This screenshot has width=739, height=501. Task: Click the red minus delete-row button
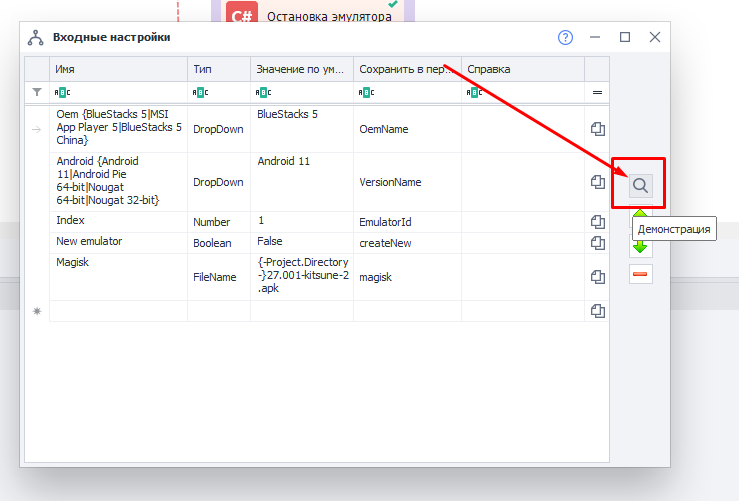point(640,274)
